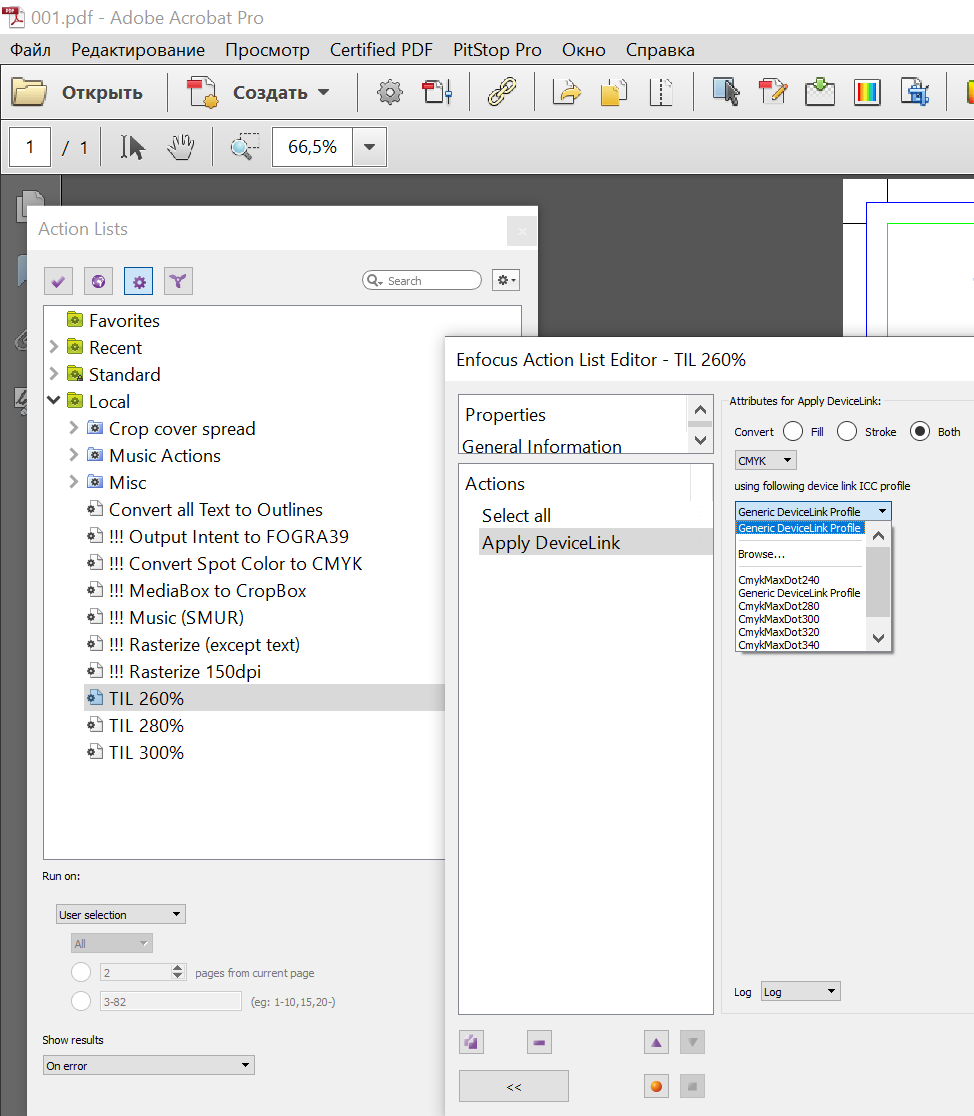
Task: Click the chain link toolbar icon
Action: (x=501, y=93)
